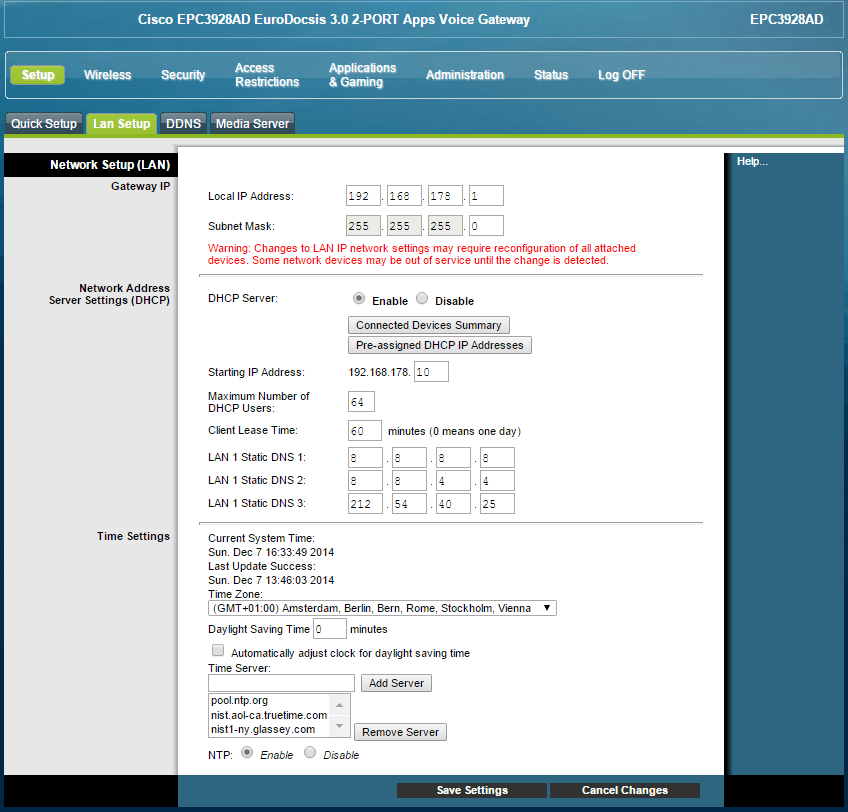Viewport: 848px width, 812px height.
Task: Open the Help link
Action: point(752,161)
